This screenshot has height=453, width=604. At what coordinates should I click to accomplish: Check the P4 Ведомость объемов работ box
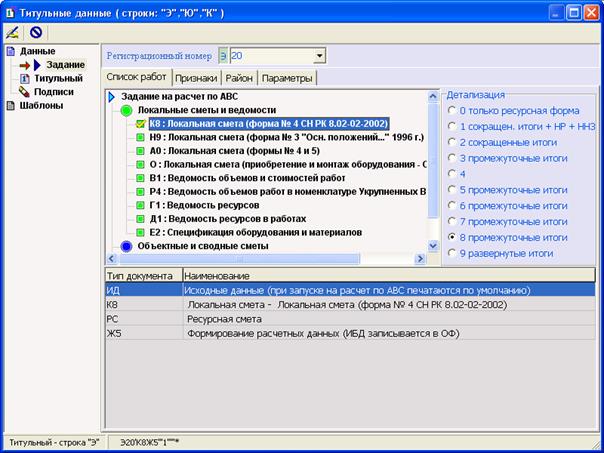(x=140, y=192)
